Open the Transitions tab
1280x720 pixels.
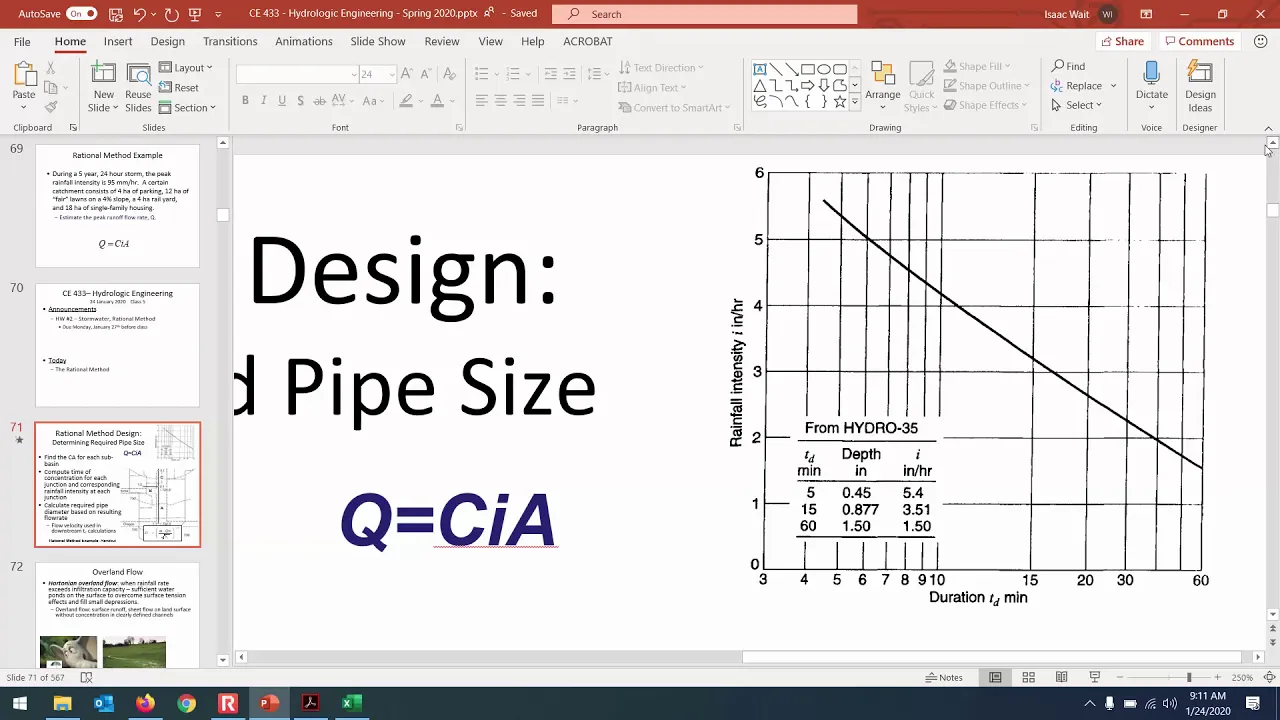(x=230, y=41)
